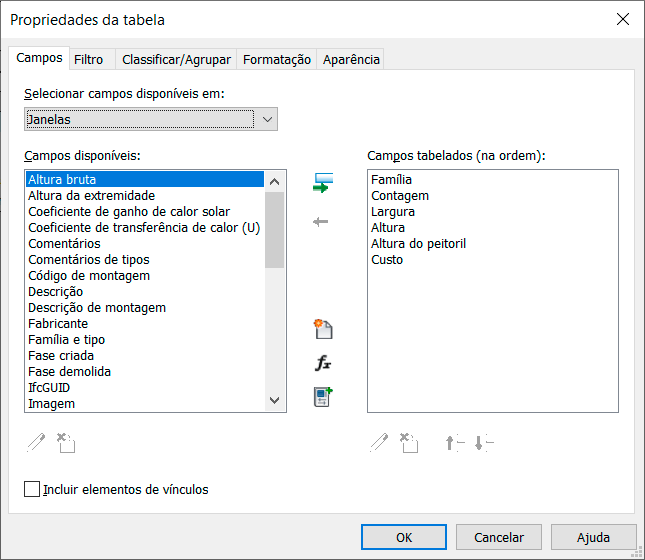Select Fase demolida field

pyautogui.click(x=145, y=372)
